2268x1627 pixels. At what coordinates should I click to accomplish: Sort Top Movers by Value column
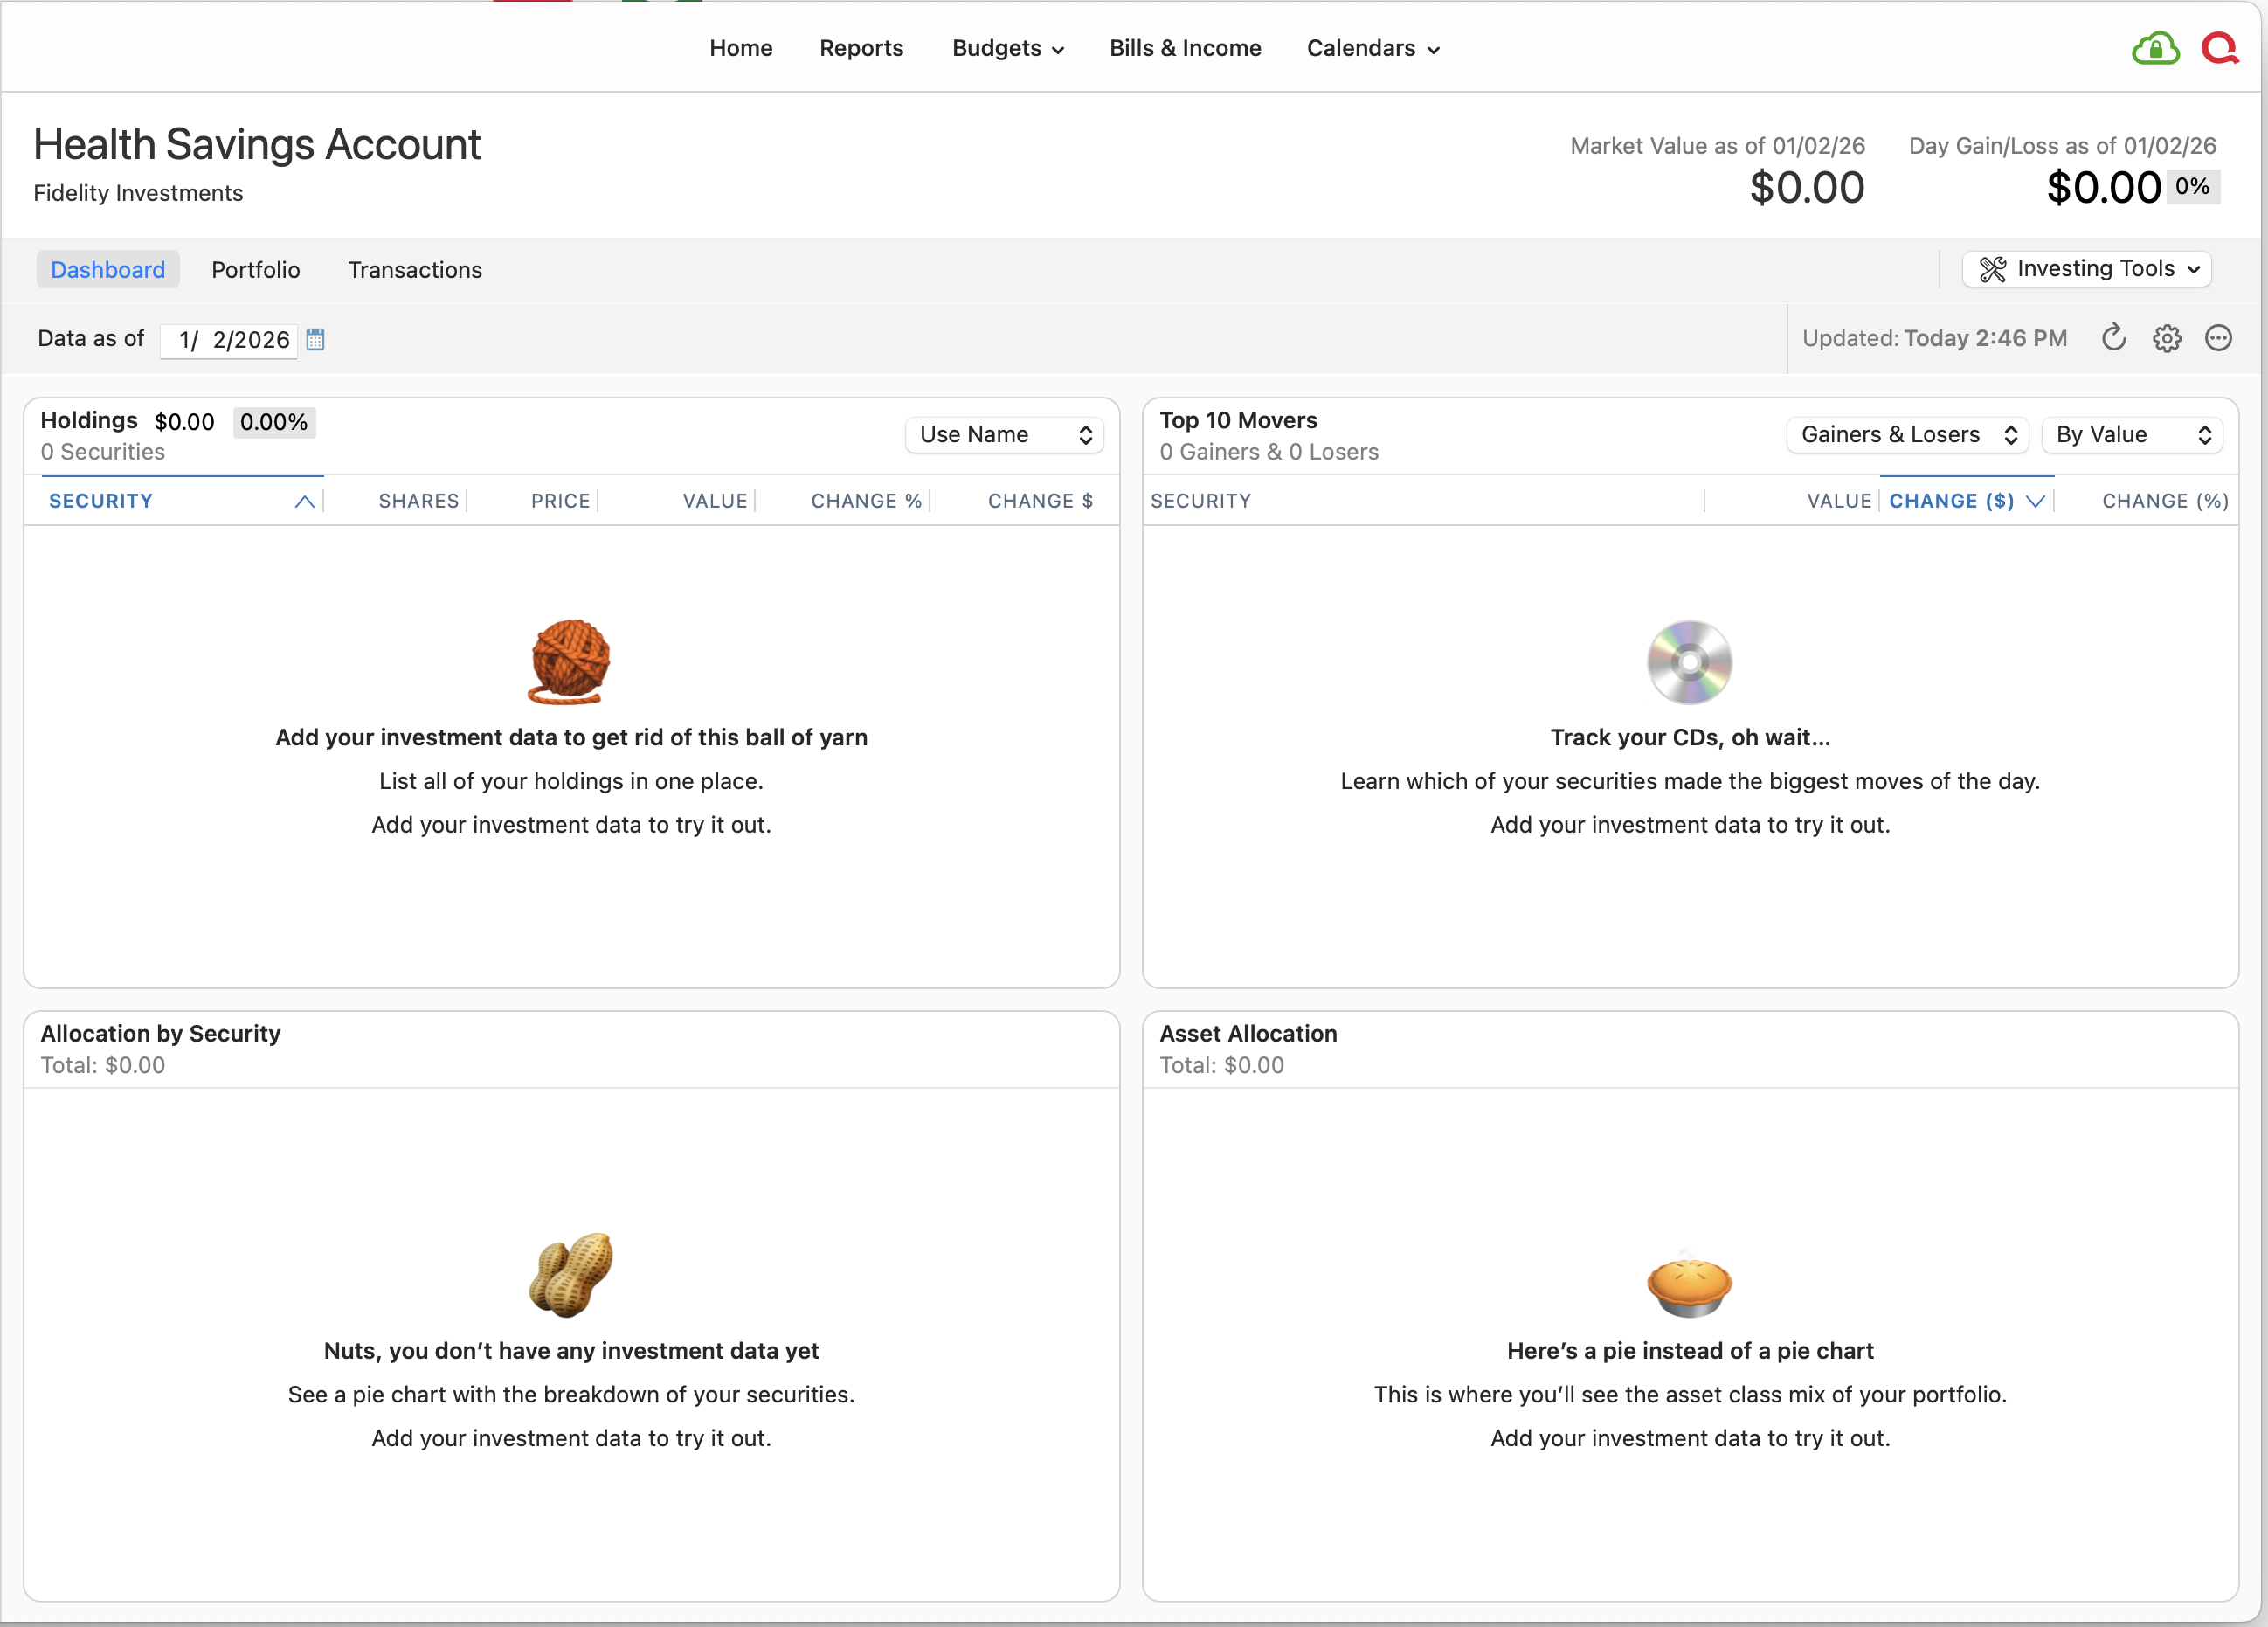point(1838,501)
